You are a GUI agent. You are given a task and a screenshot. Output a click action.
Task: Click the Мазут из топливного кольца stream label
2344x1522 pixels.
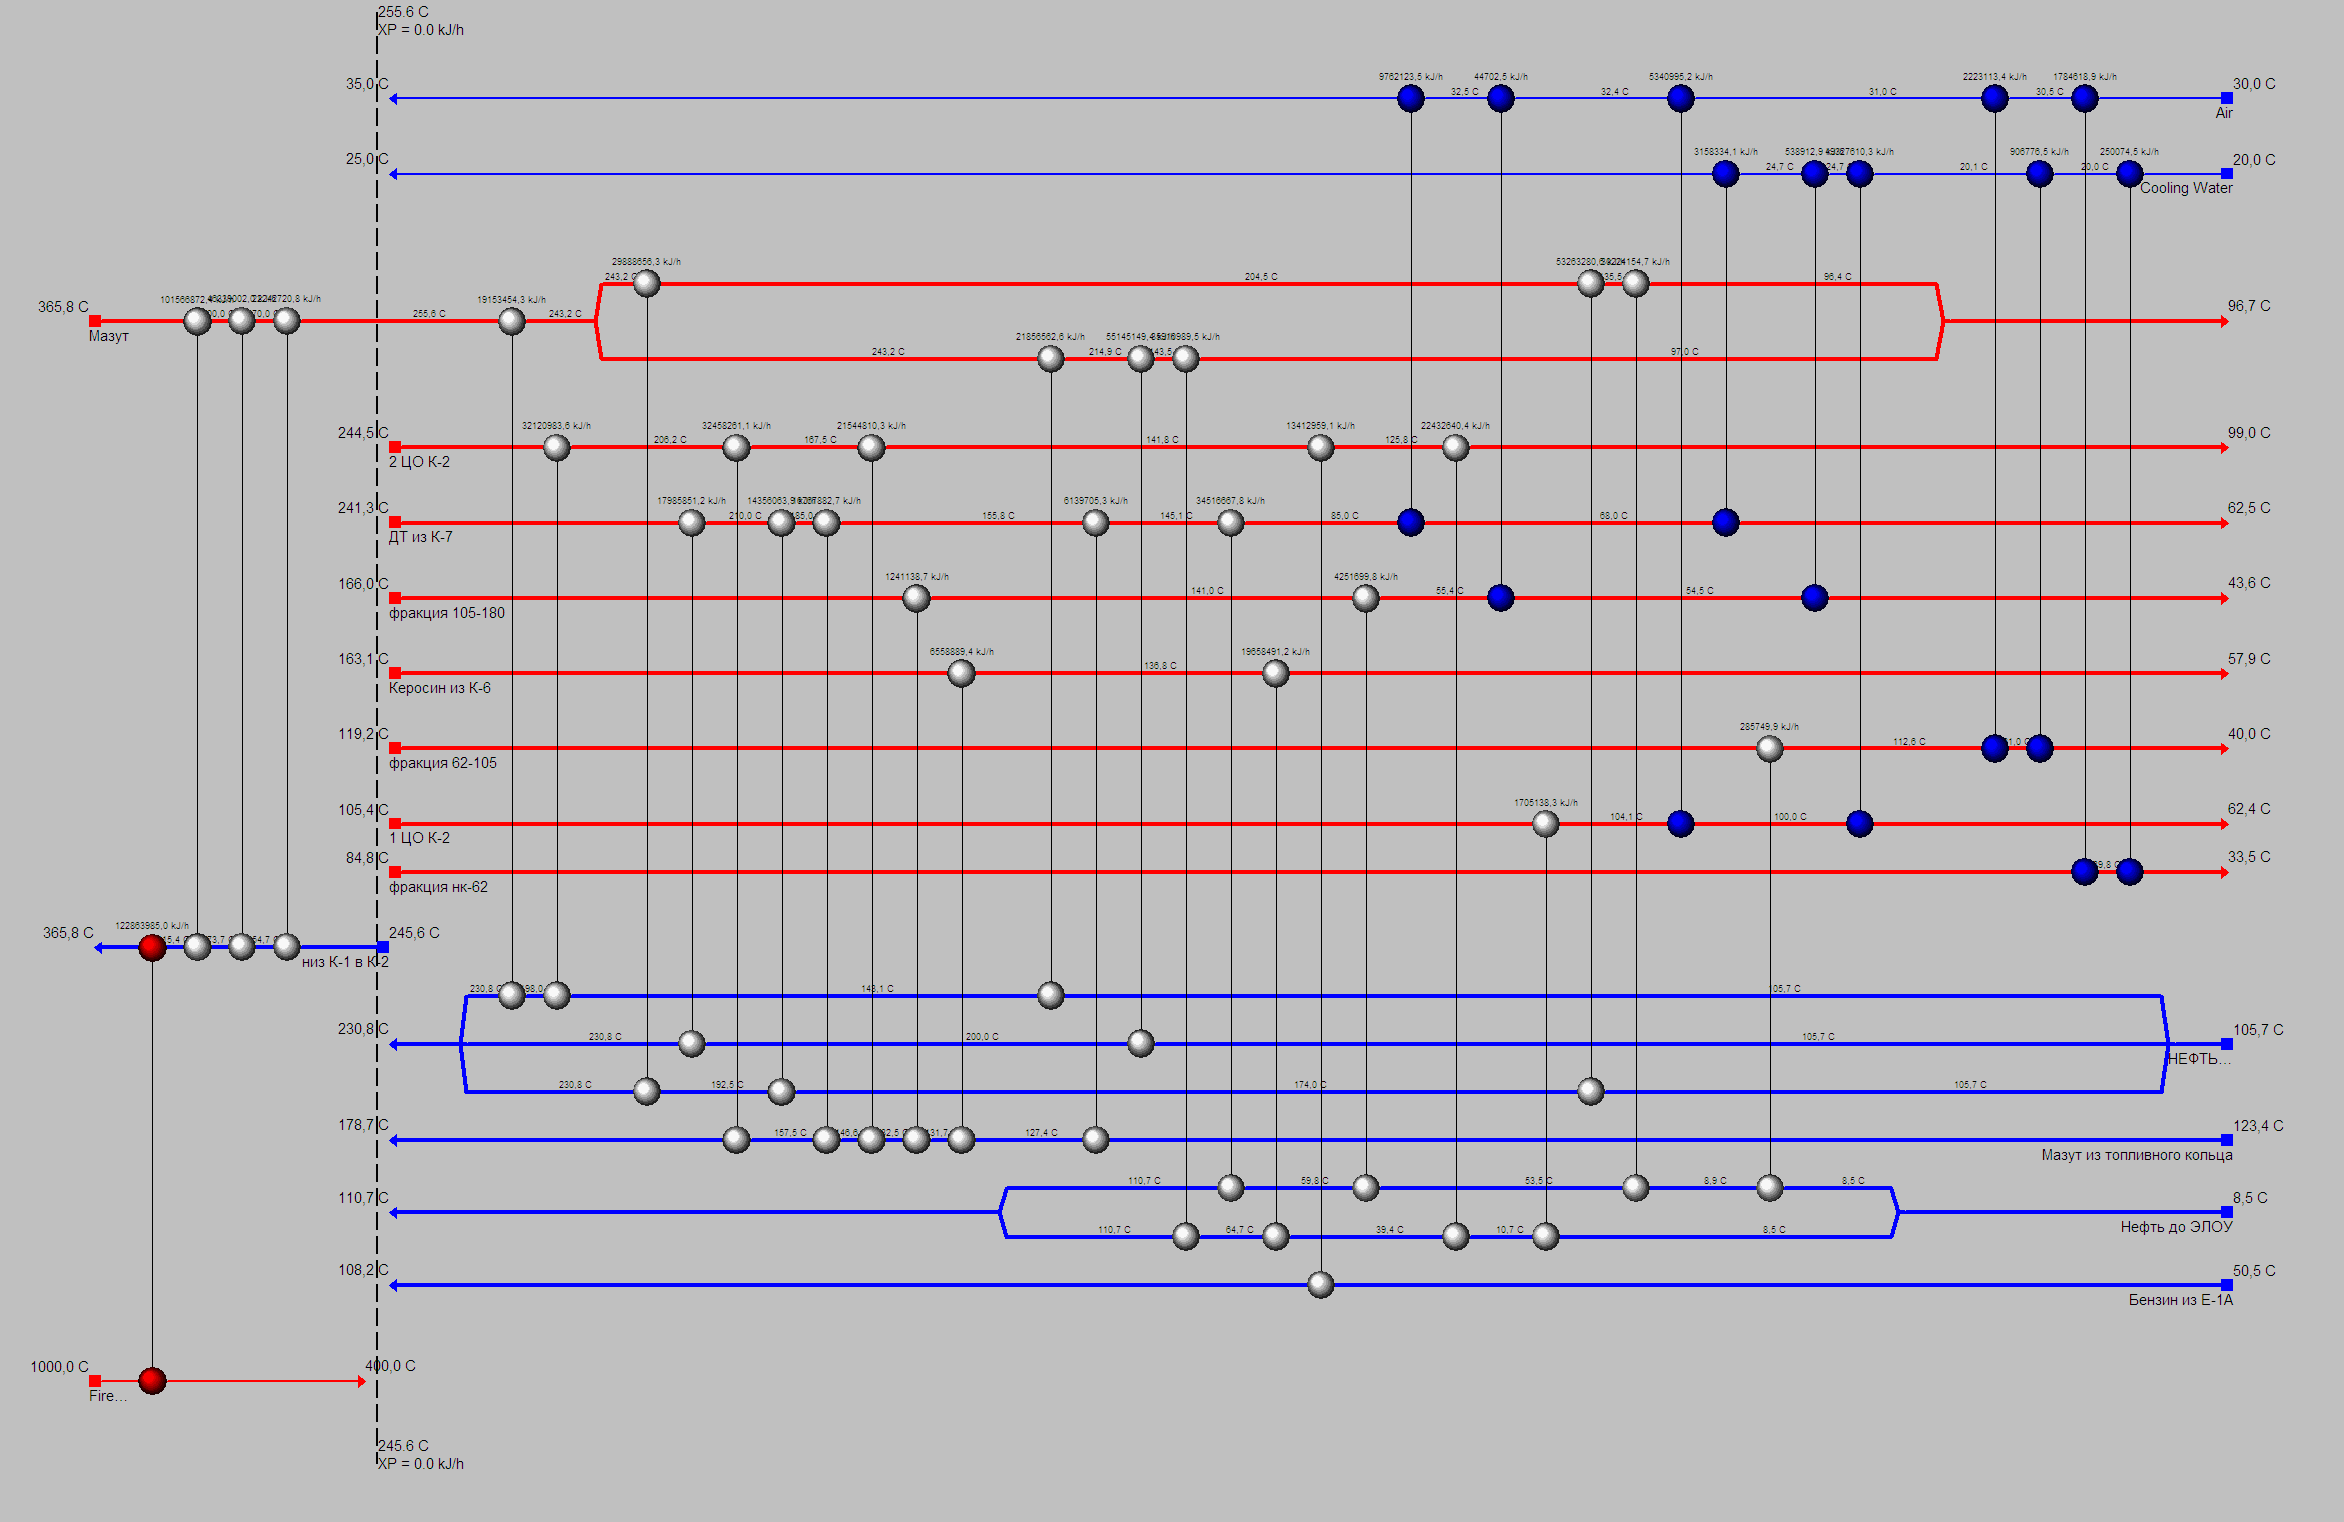tap(2136, 1155)
